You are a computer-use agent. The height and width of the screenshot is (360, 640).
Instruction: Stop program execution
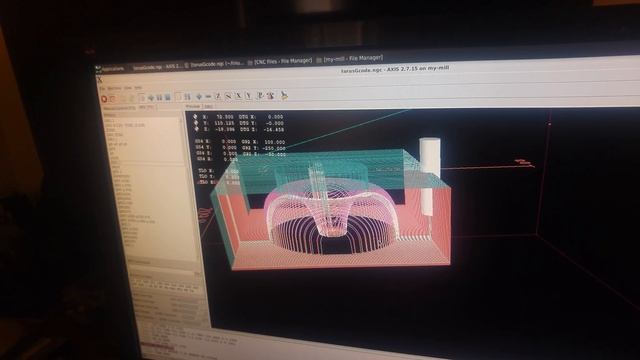(x=168, y=98)
